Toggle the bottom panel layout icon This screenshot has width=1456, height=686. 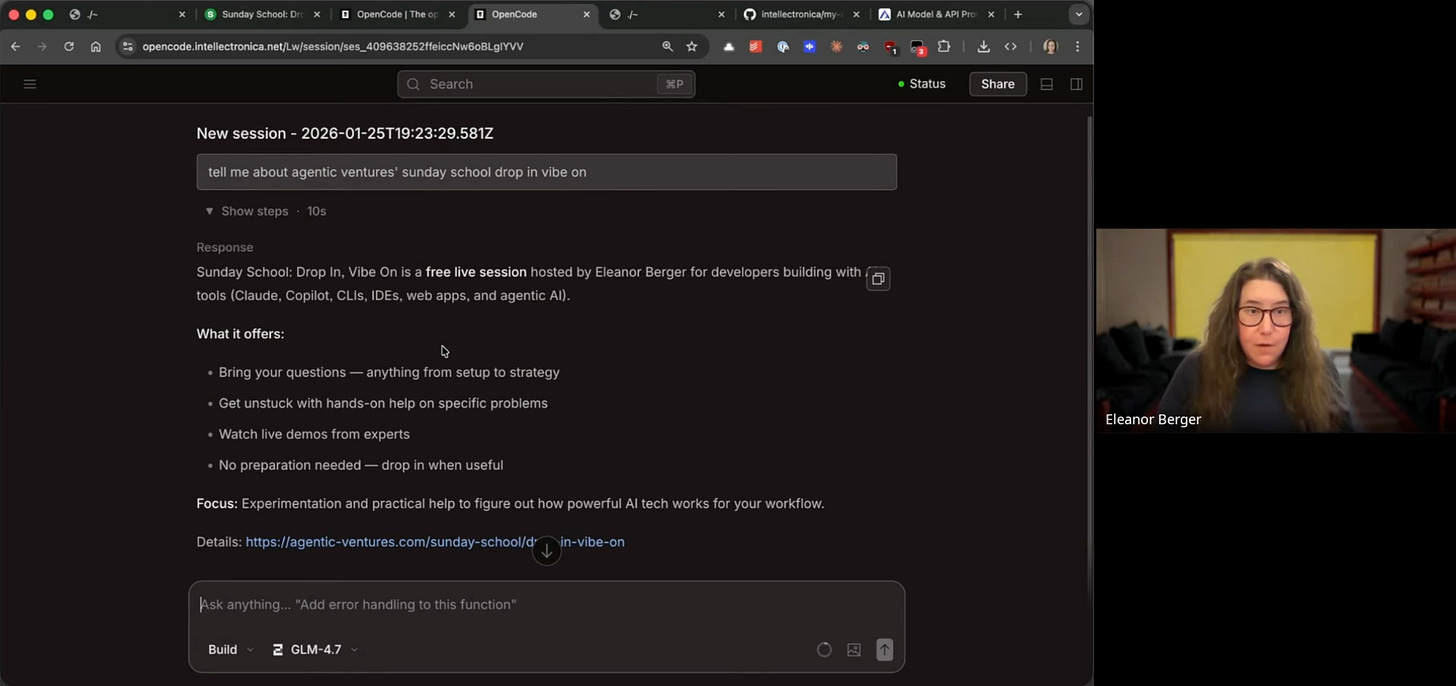tap(1047, 84)
